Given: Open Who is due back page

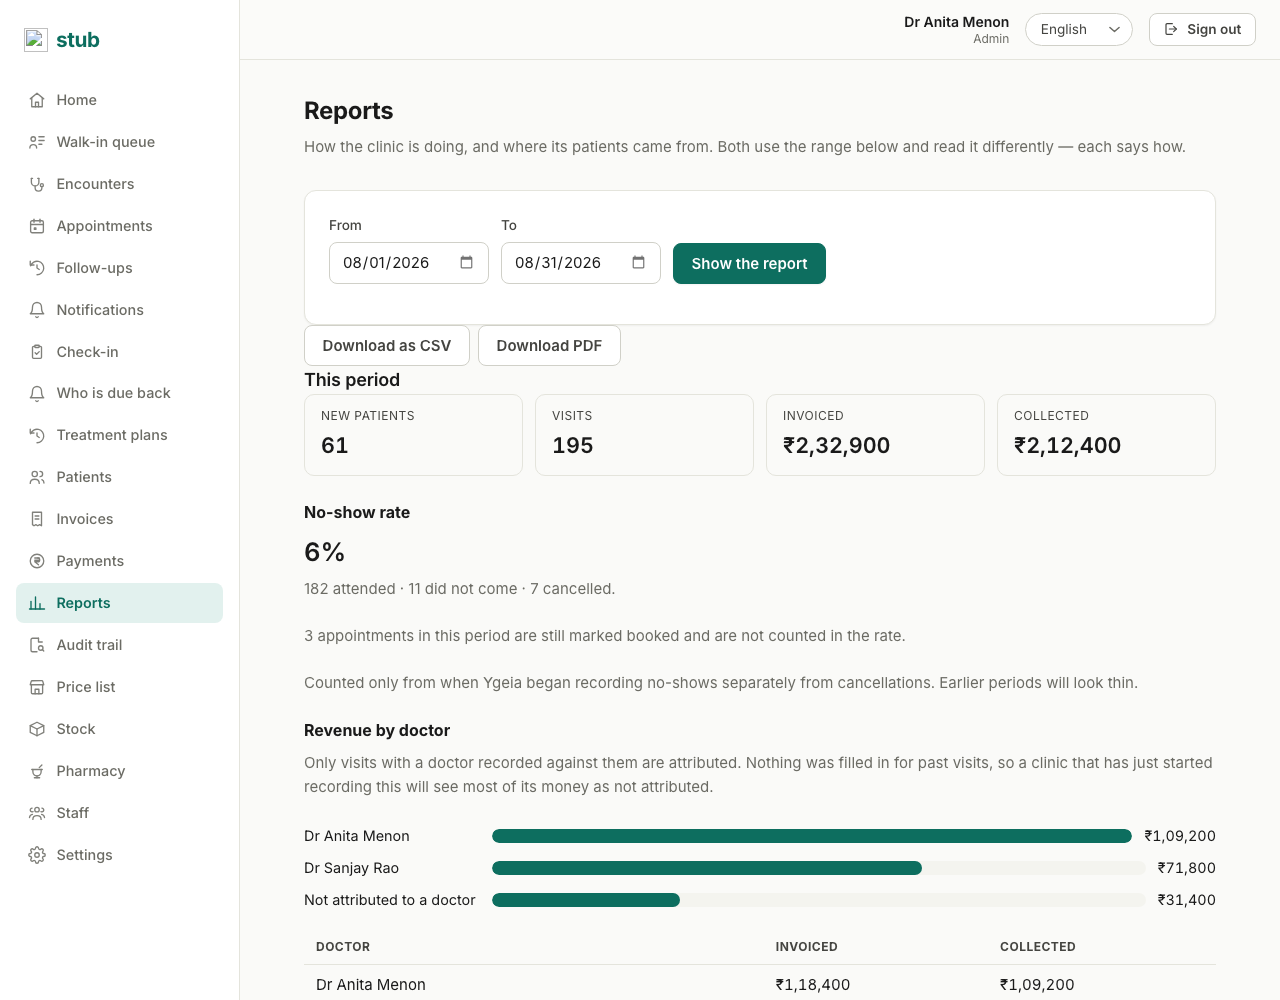Looking at the screenshot, I should (119, 393).
